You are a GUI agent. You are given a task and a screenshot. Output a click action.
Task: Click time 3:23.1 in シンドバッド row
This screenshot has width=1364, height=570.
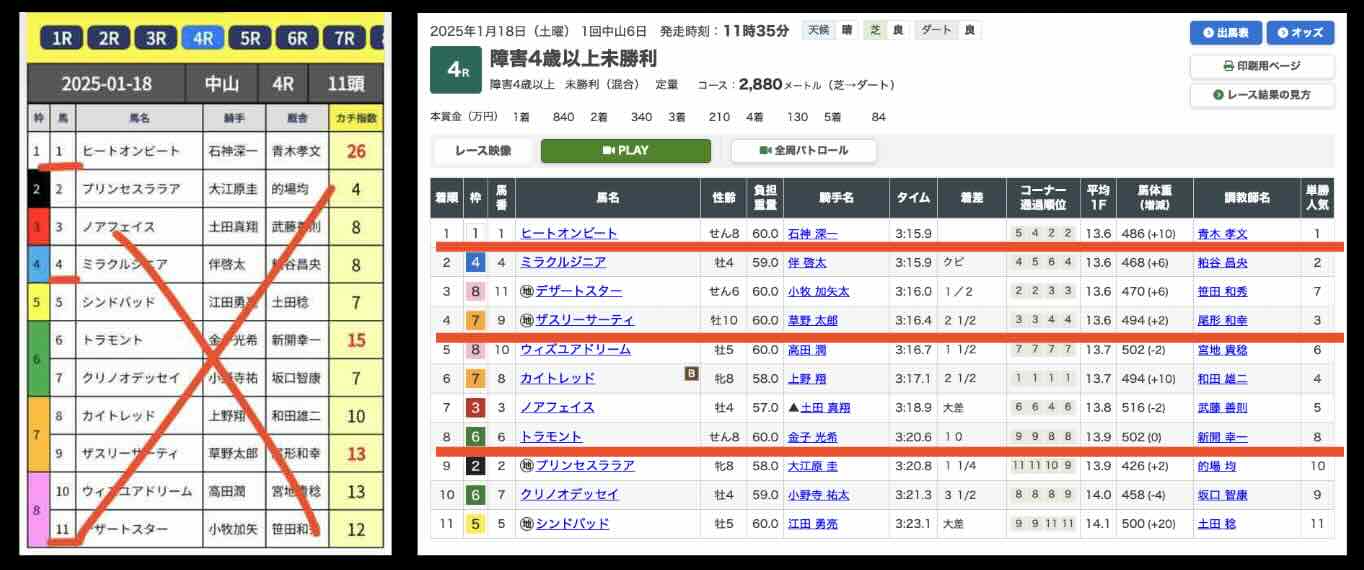912,523
